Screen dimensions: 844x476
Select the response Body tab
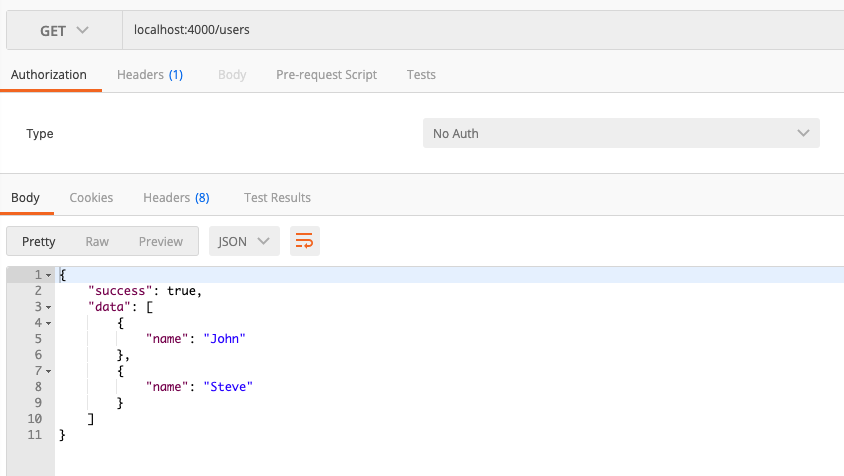point(25,197)
